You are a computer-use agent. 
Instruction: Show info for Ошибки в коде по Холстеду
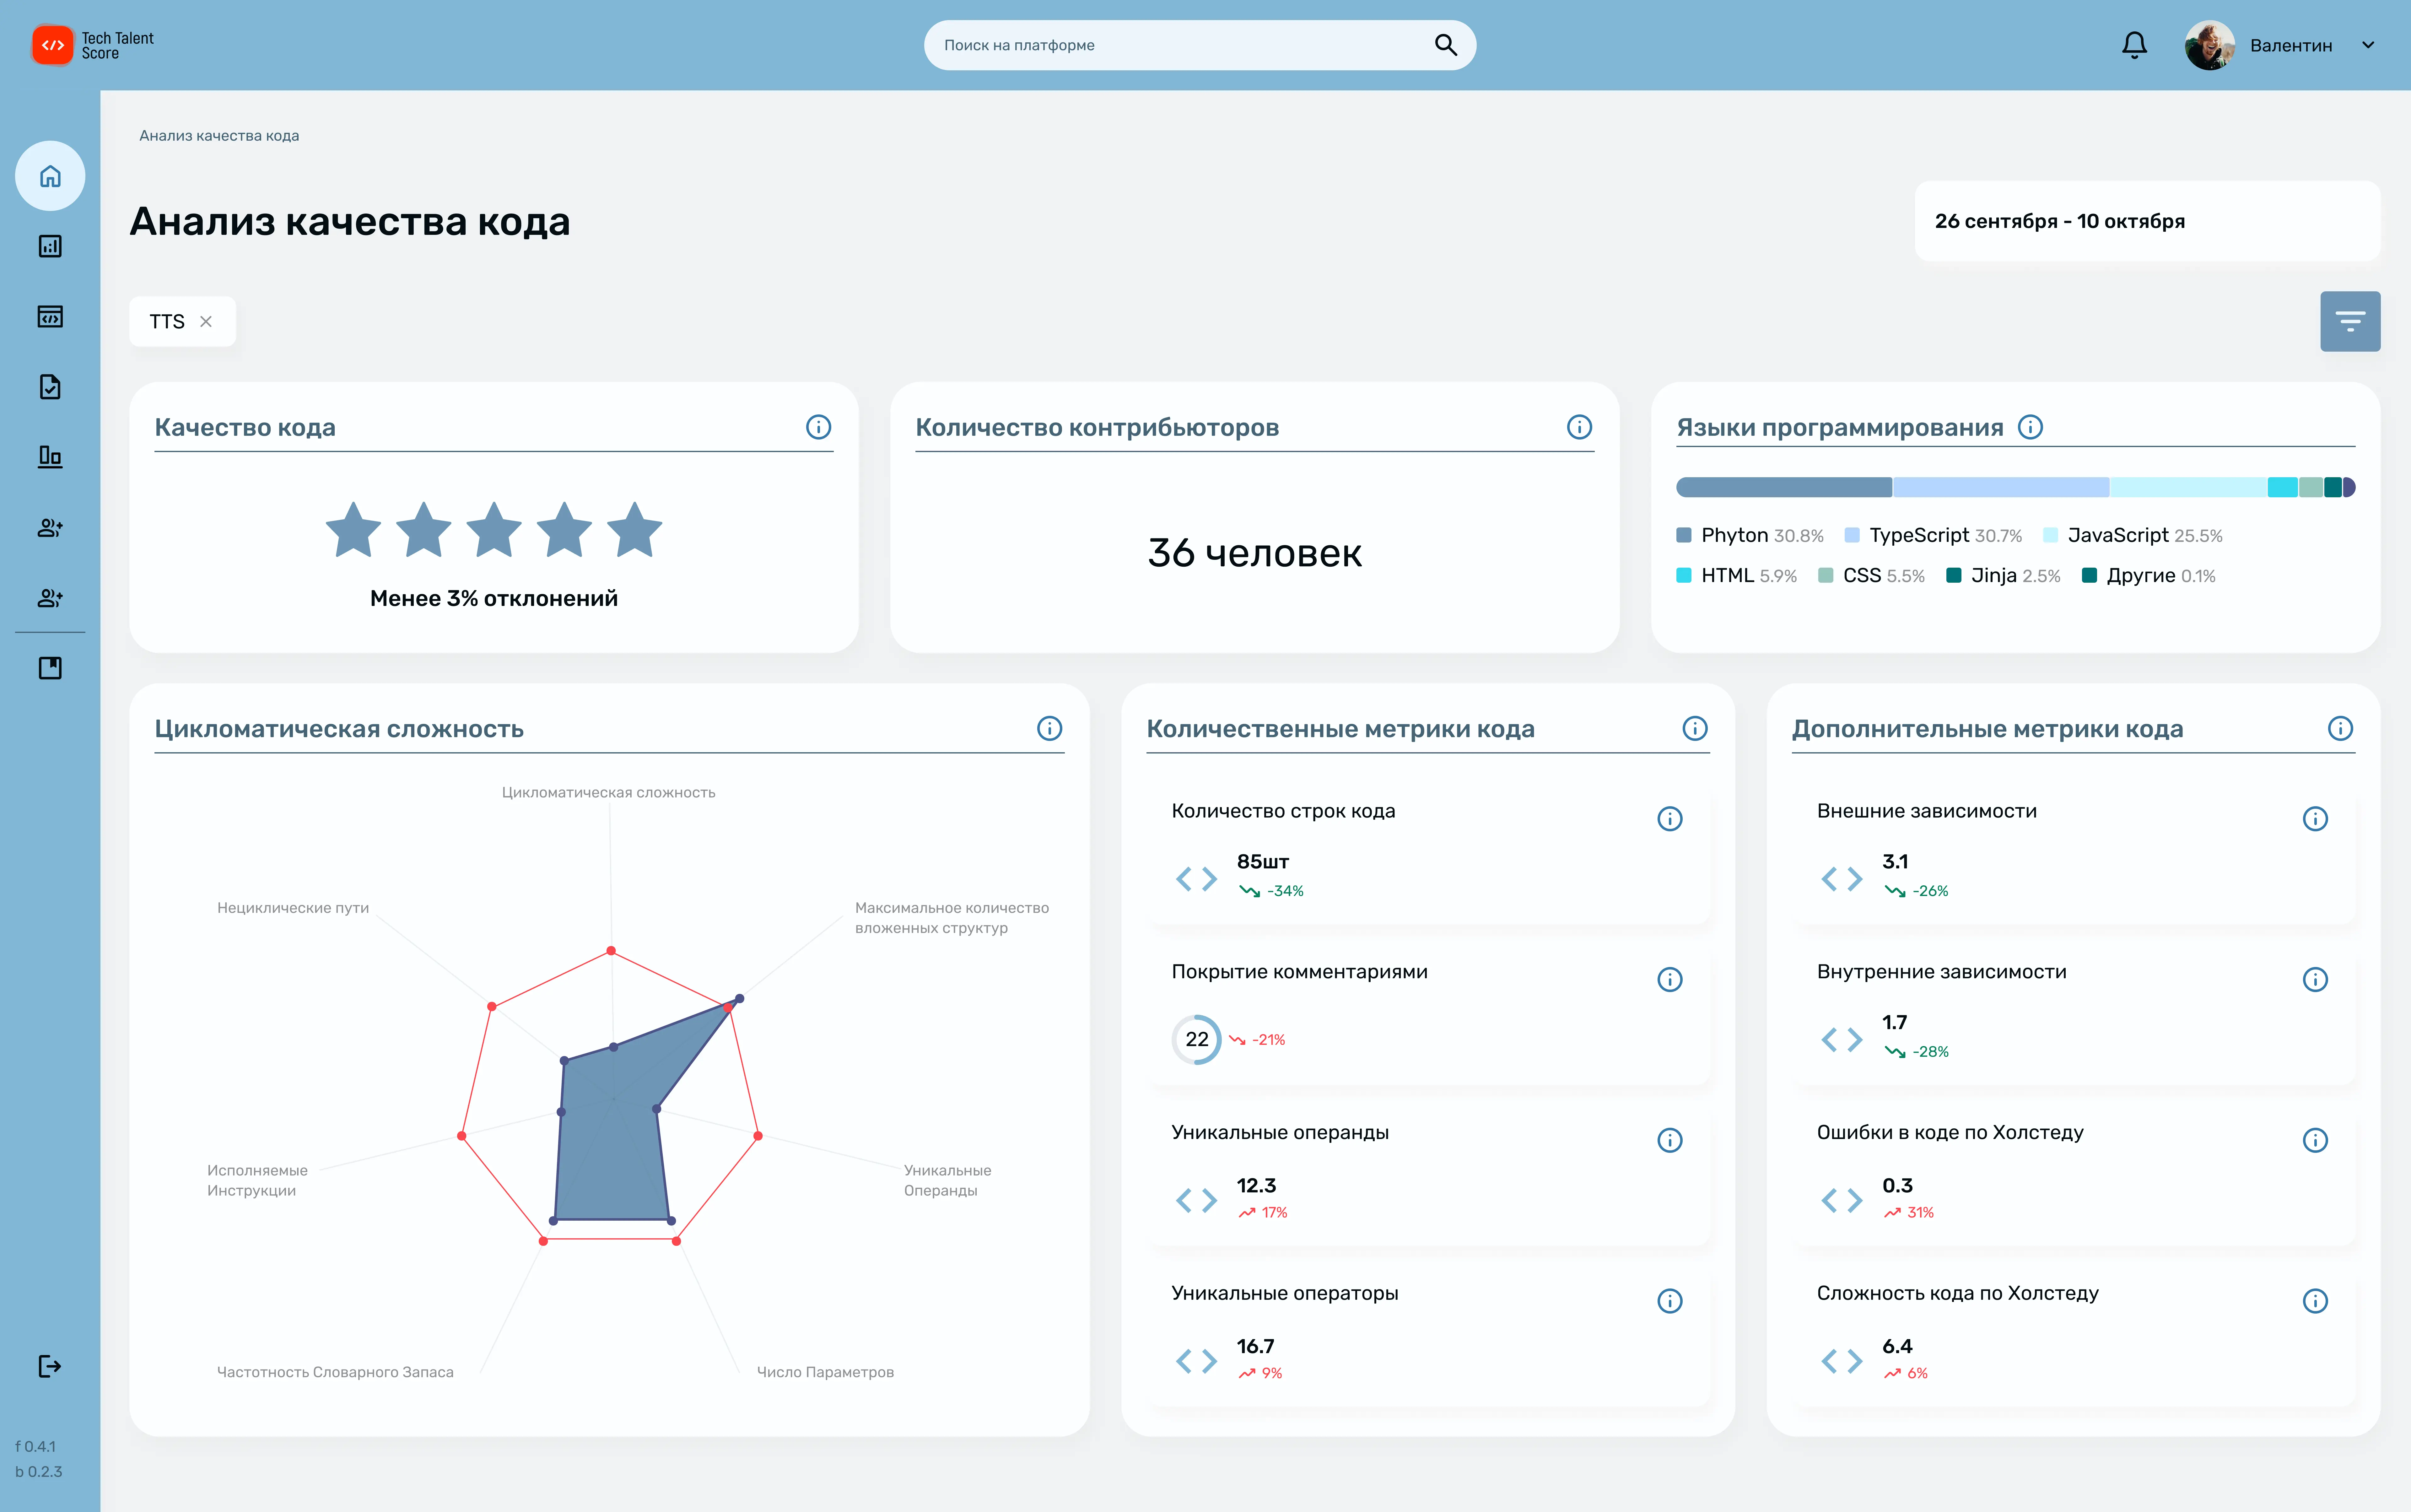coord(2315,1140)
